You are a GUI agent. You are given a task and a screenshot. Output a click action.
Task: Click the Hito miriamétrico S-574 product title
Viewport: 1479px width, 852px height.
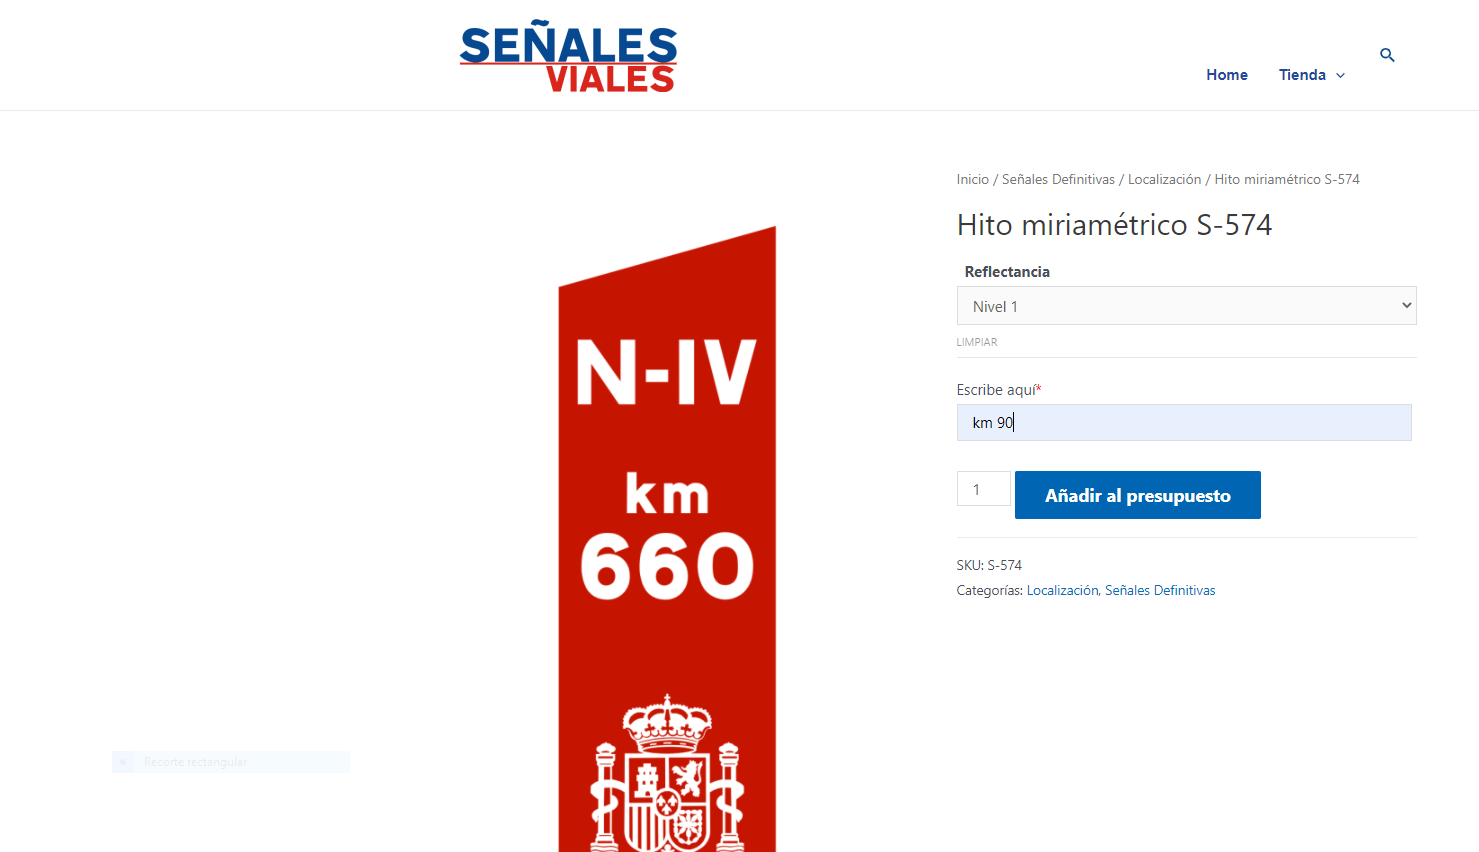tap(1114, 225)
